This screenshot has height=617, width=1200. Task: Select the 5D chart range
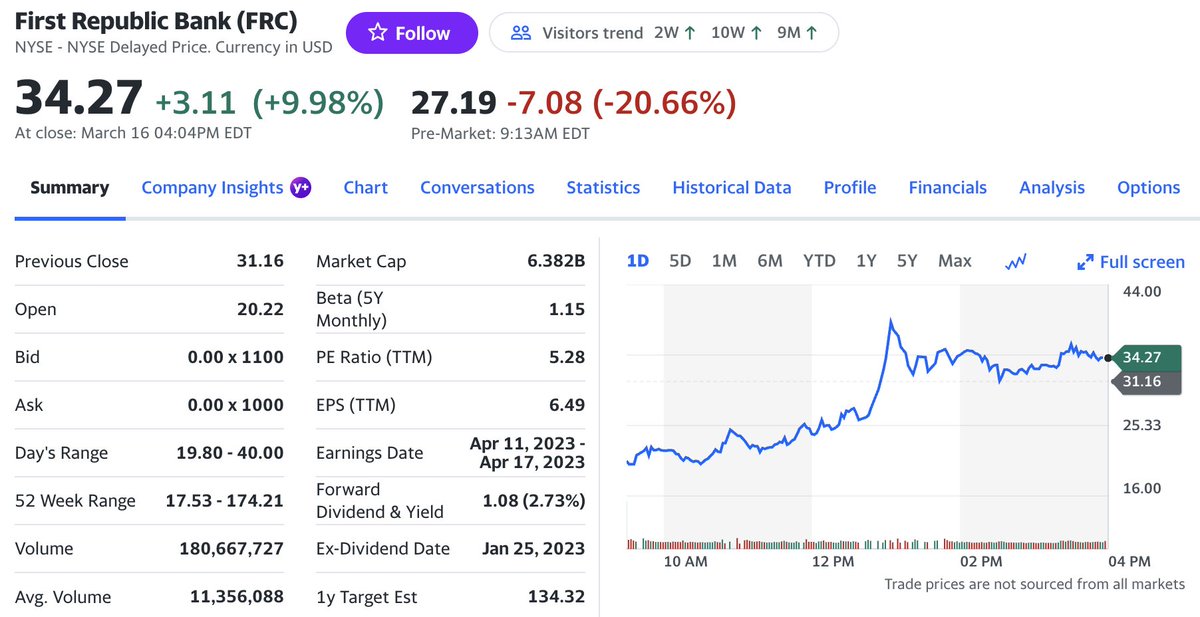[x=680, y=261]
